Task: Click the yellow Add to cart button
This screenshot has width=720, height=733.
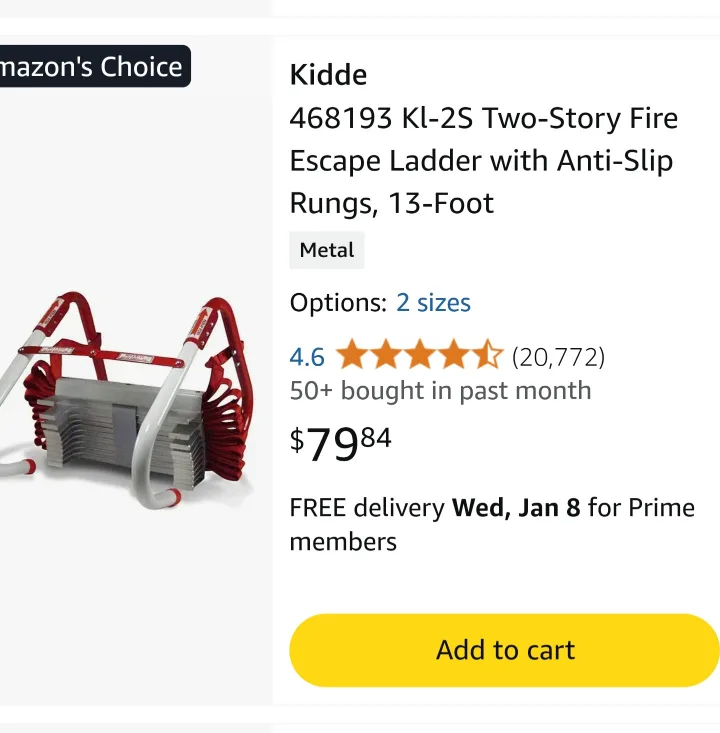Action: [x=505, y=650]
